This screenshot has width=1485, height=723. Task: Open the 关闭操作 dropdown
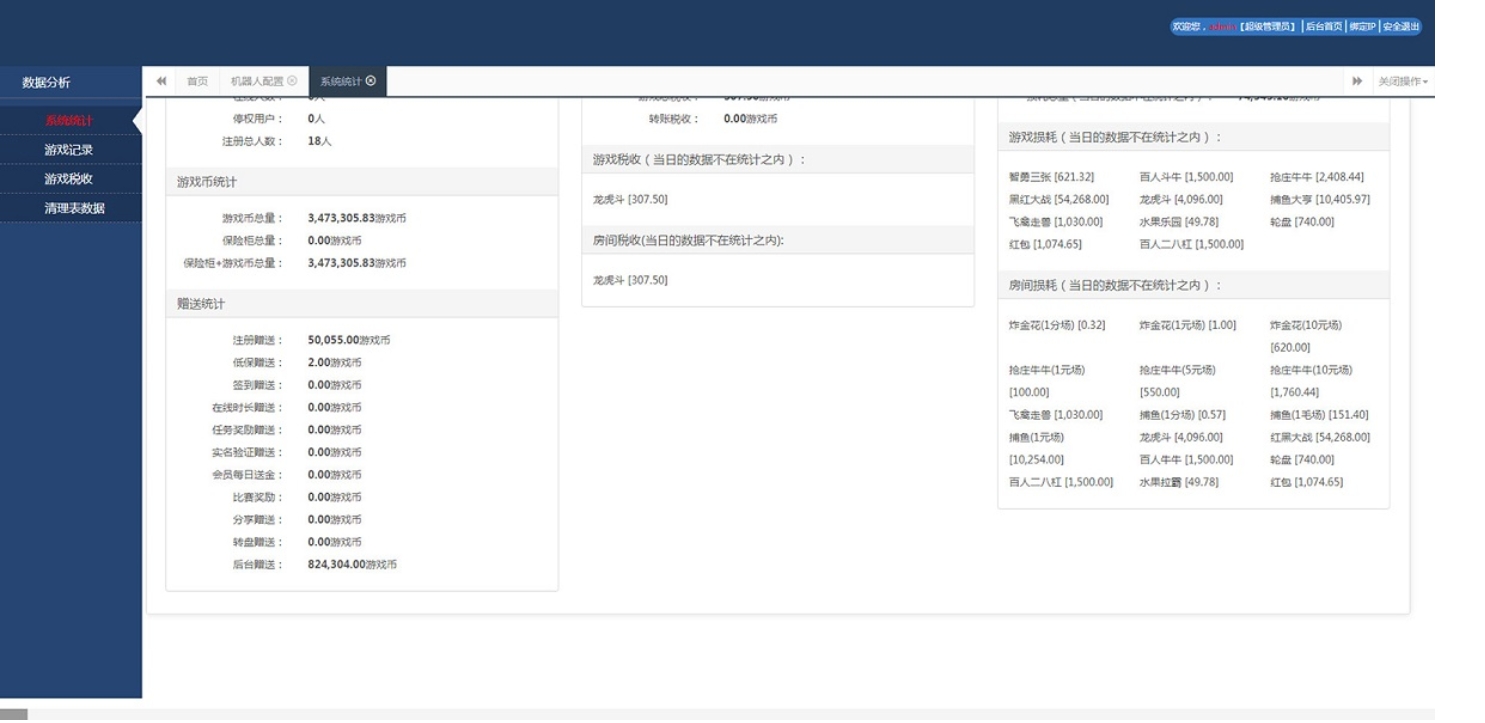click(1403, 81)
